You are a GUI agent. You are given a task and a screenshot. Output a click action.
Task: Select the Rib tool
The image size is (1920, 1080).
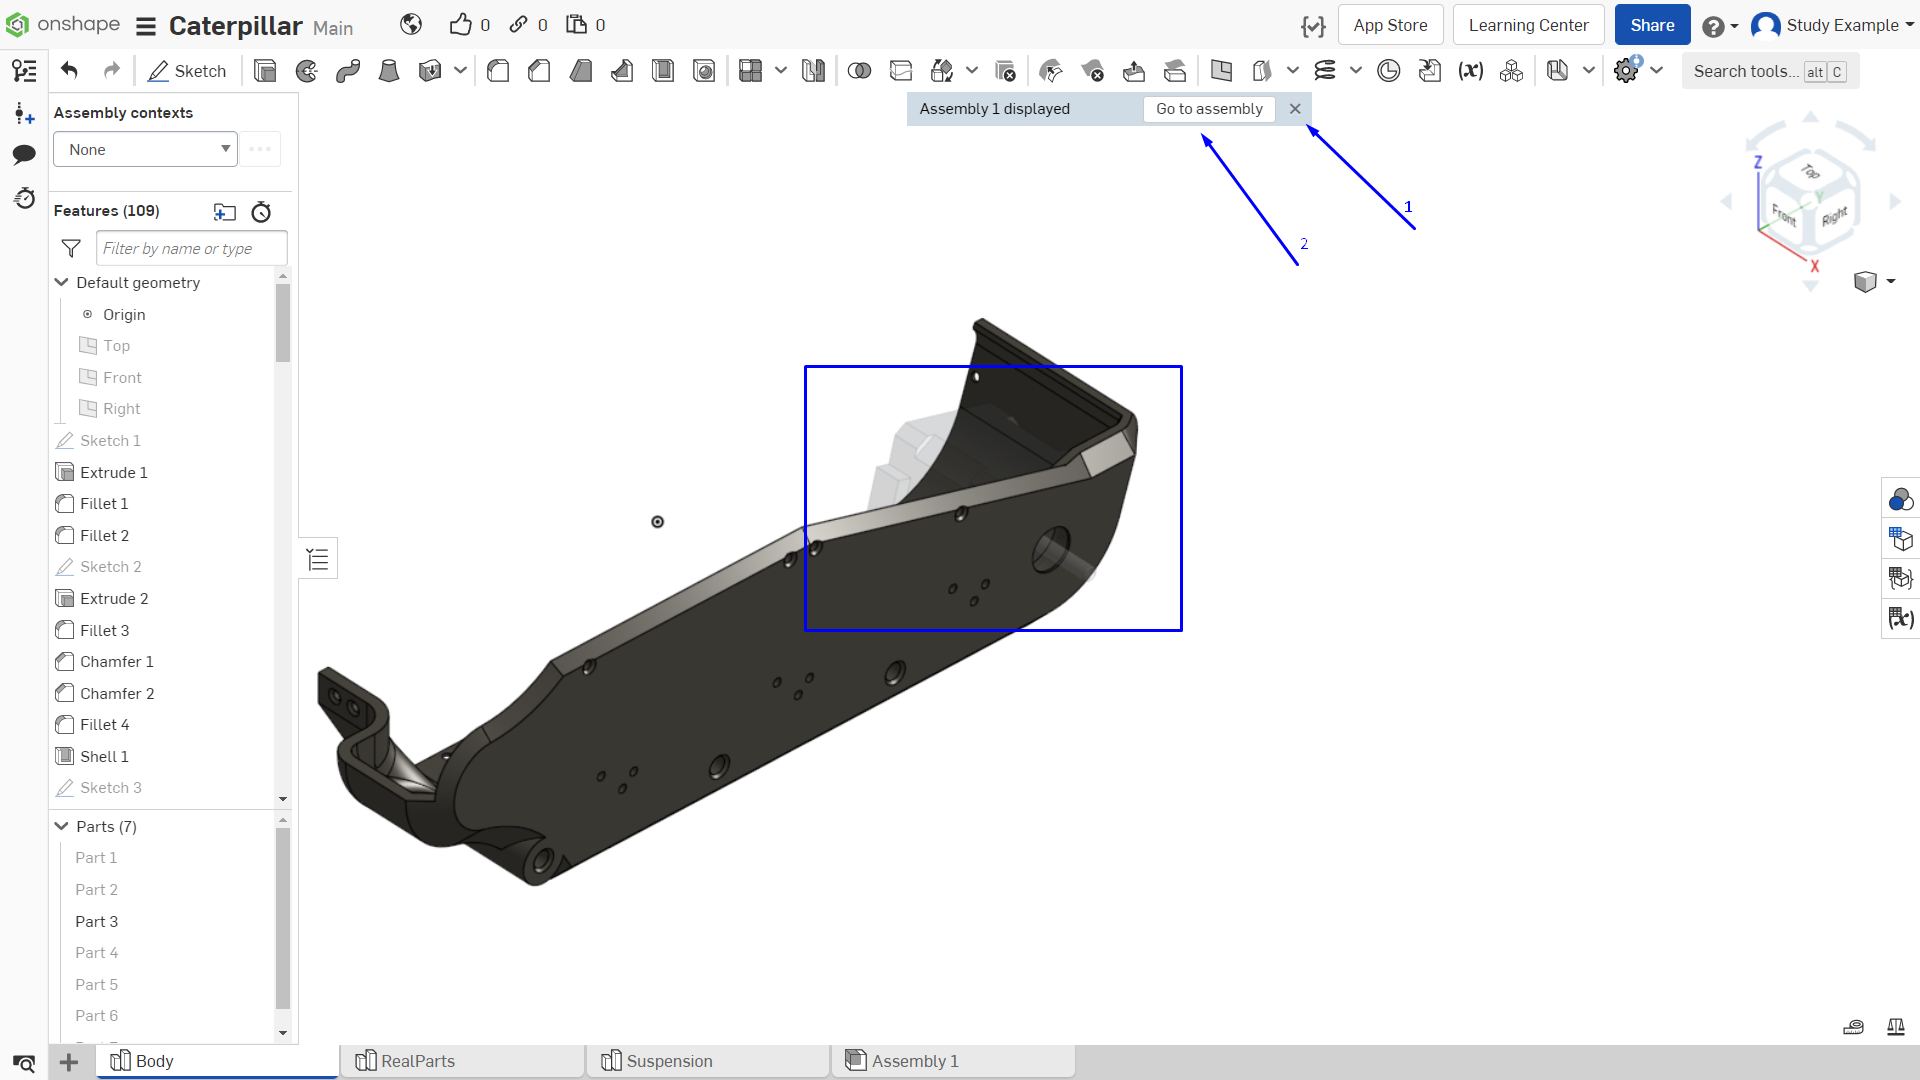pyautogui.click(x=622, y=71)
